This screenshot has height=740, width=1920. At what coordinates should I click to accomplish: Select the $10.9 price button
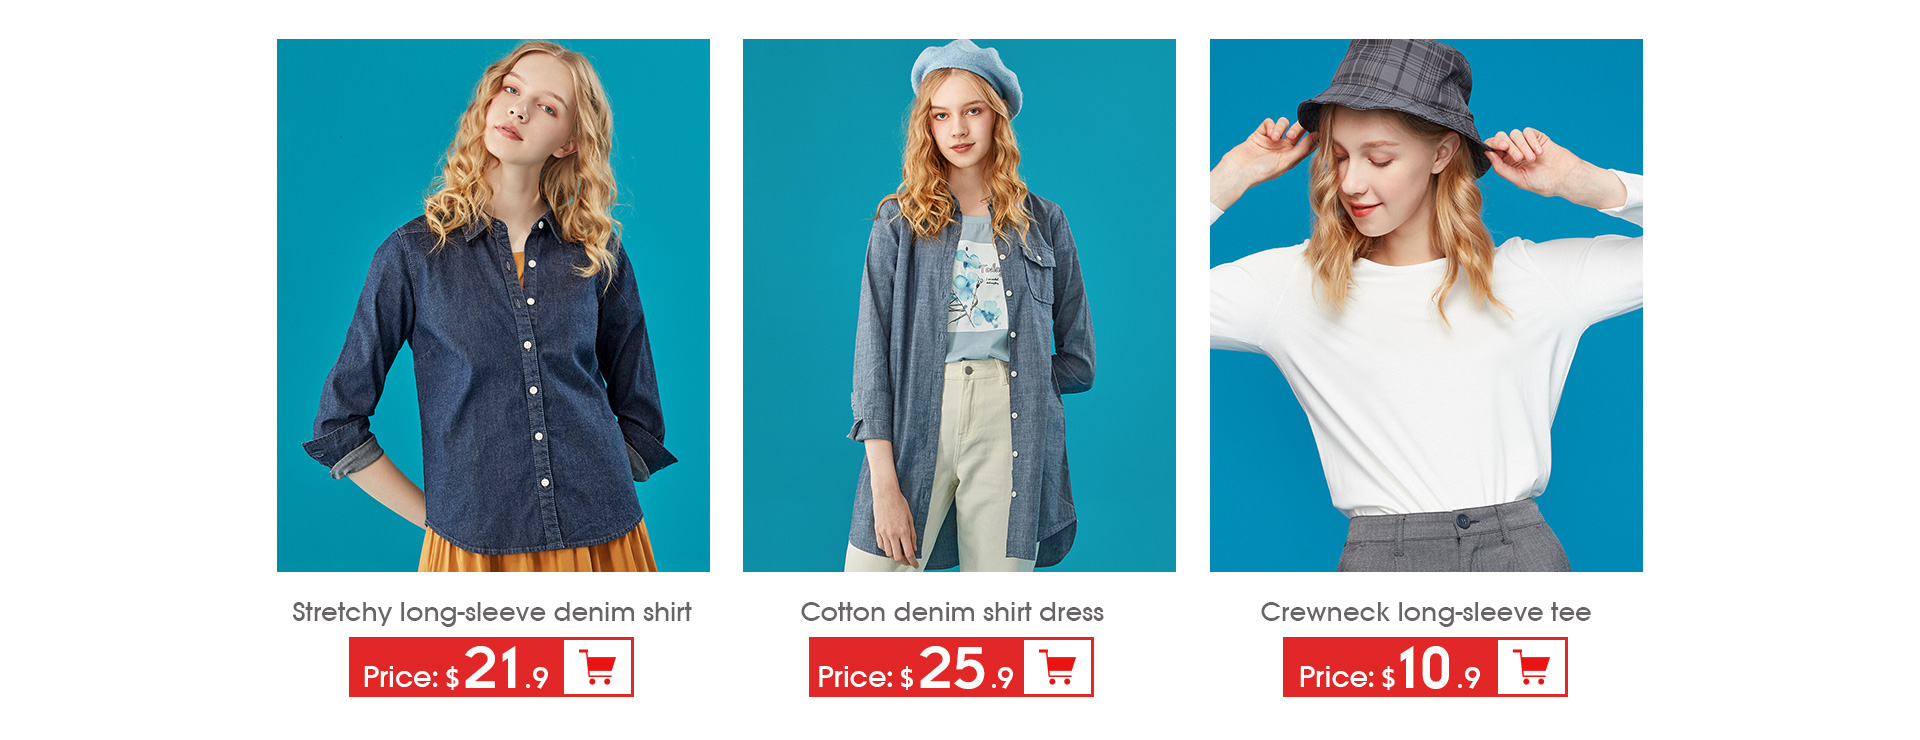[x=1425, y=667]
